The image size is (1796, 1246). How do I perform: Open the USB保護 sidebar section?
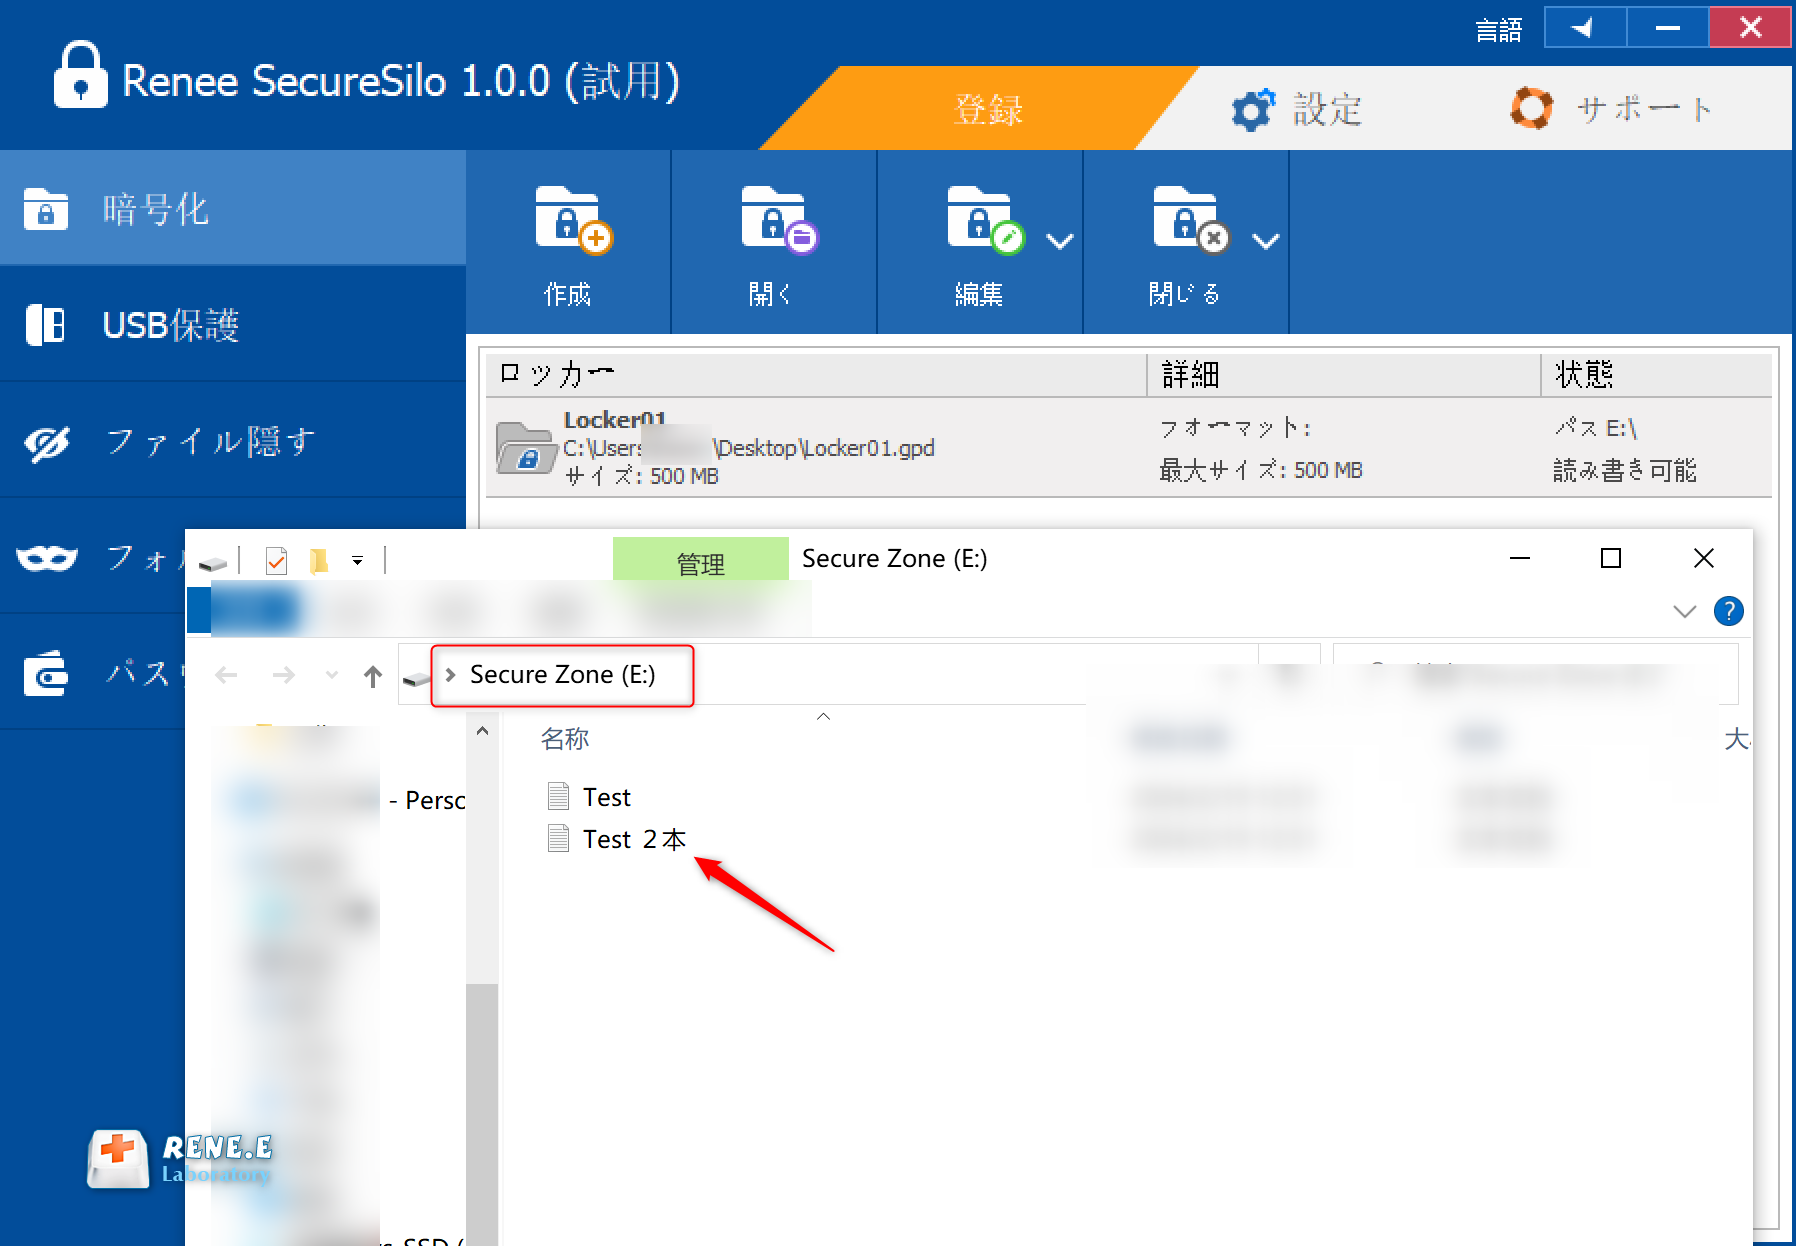click(233, 325)
